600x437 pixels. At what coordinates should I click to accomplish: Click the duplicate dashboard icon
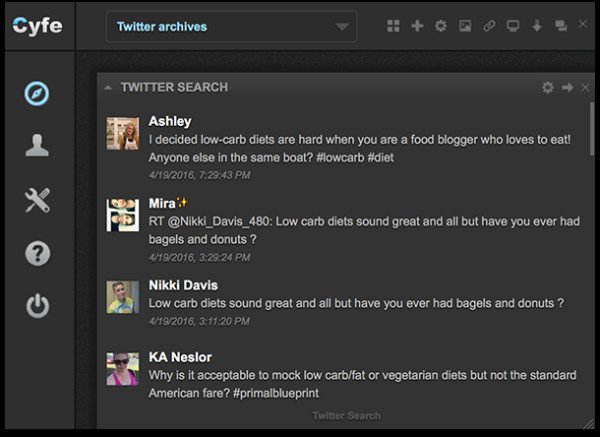tap(561, 26)
